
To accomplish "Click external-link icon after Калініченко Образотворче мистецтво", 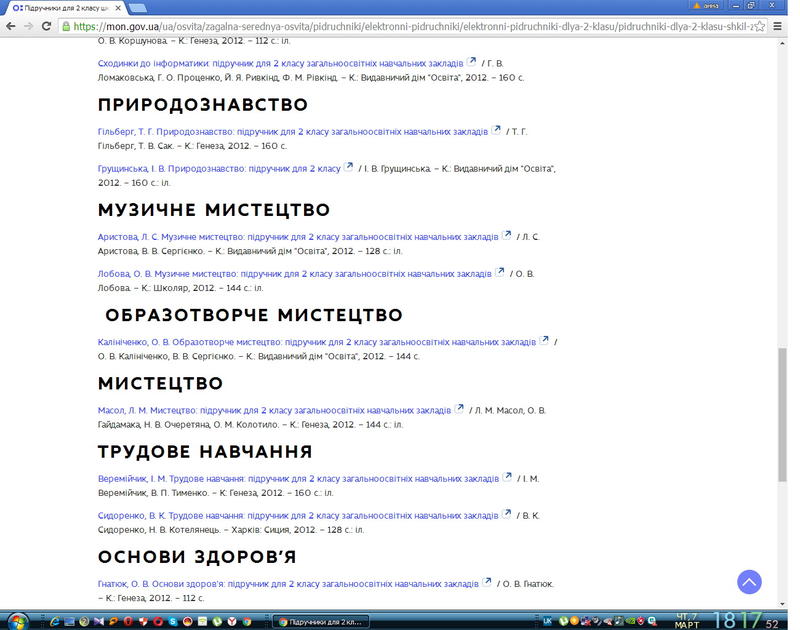I will (544, 340).
